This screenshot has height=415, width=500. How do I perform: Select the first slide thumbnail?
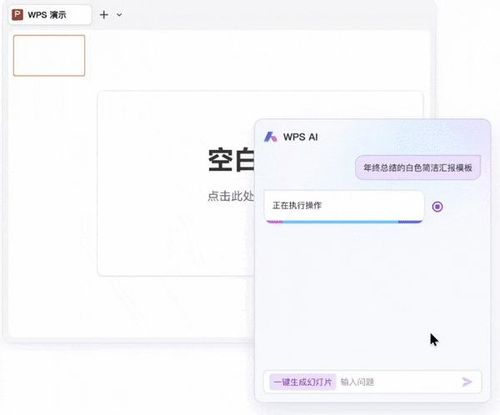[x=49, y=55]
